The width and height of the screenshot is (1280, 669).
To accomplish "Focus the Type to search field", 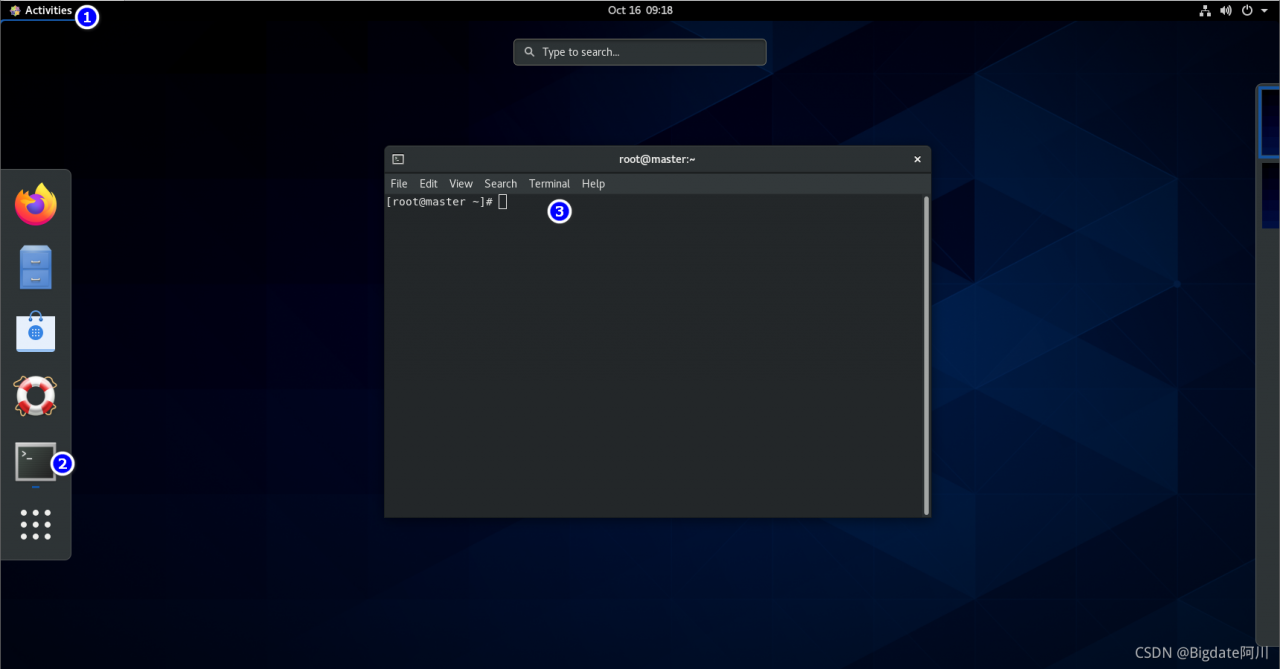I will click(x=640, y=52).
